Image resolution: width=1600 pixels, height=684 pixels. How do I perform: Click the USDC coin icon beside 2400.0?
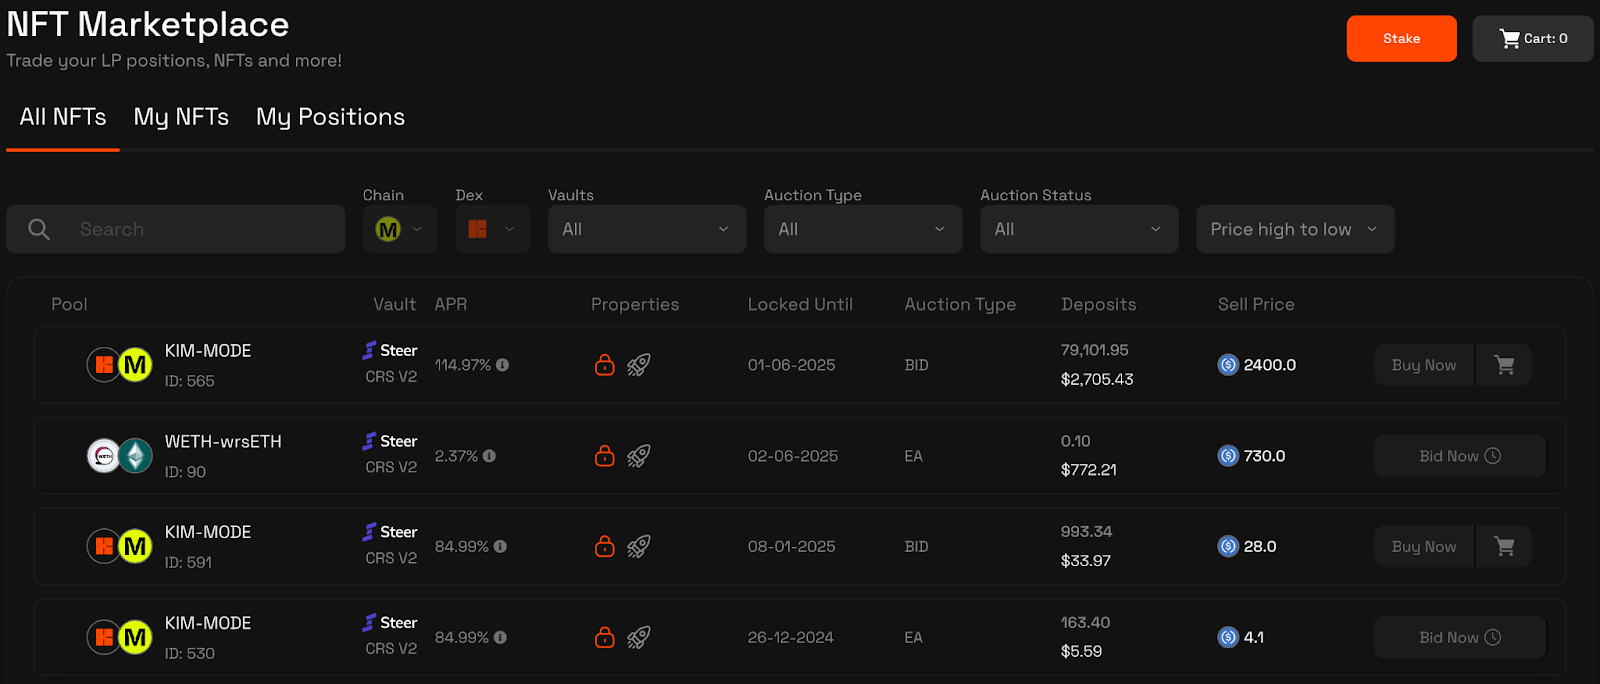point(1228,365)
